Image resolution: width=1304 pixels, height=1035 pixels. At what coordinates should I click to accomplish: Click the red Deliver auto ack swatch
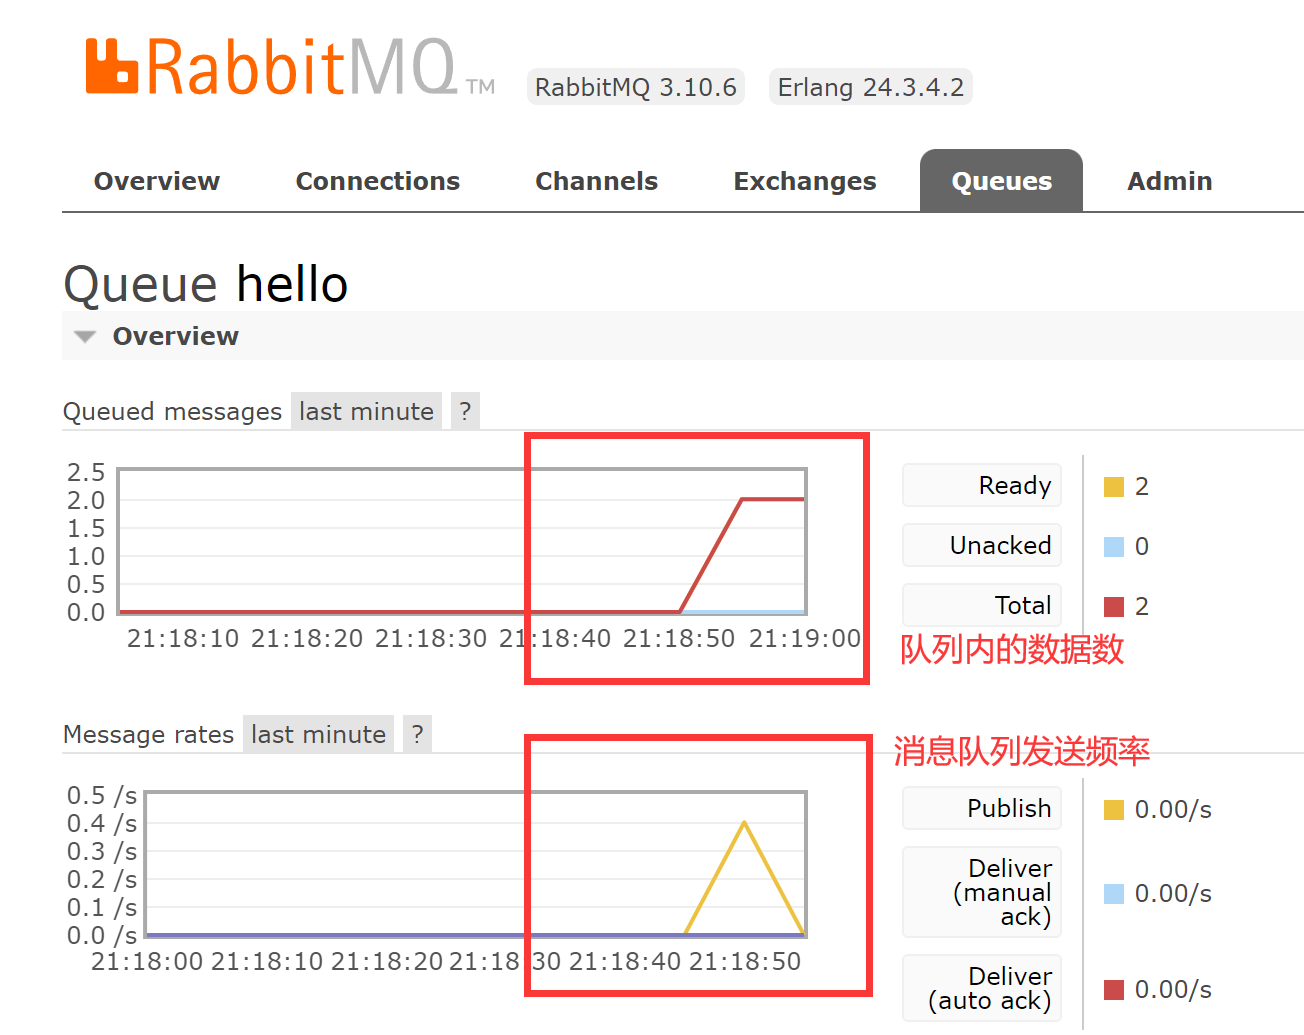pyautogui.click(x=1114, y=990)
